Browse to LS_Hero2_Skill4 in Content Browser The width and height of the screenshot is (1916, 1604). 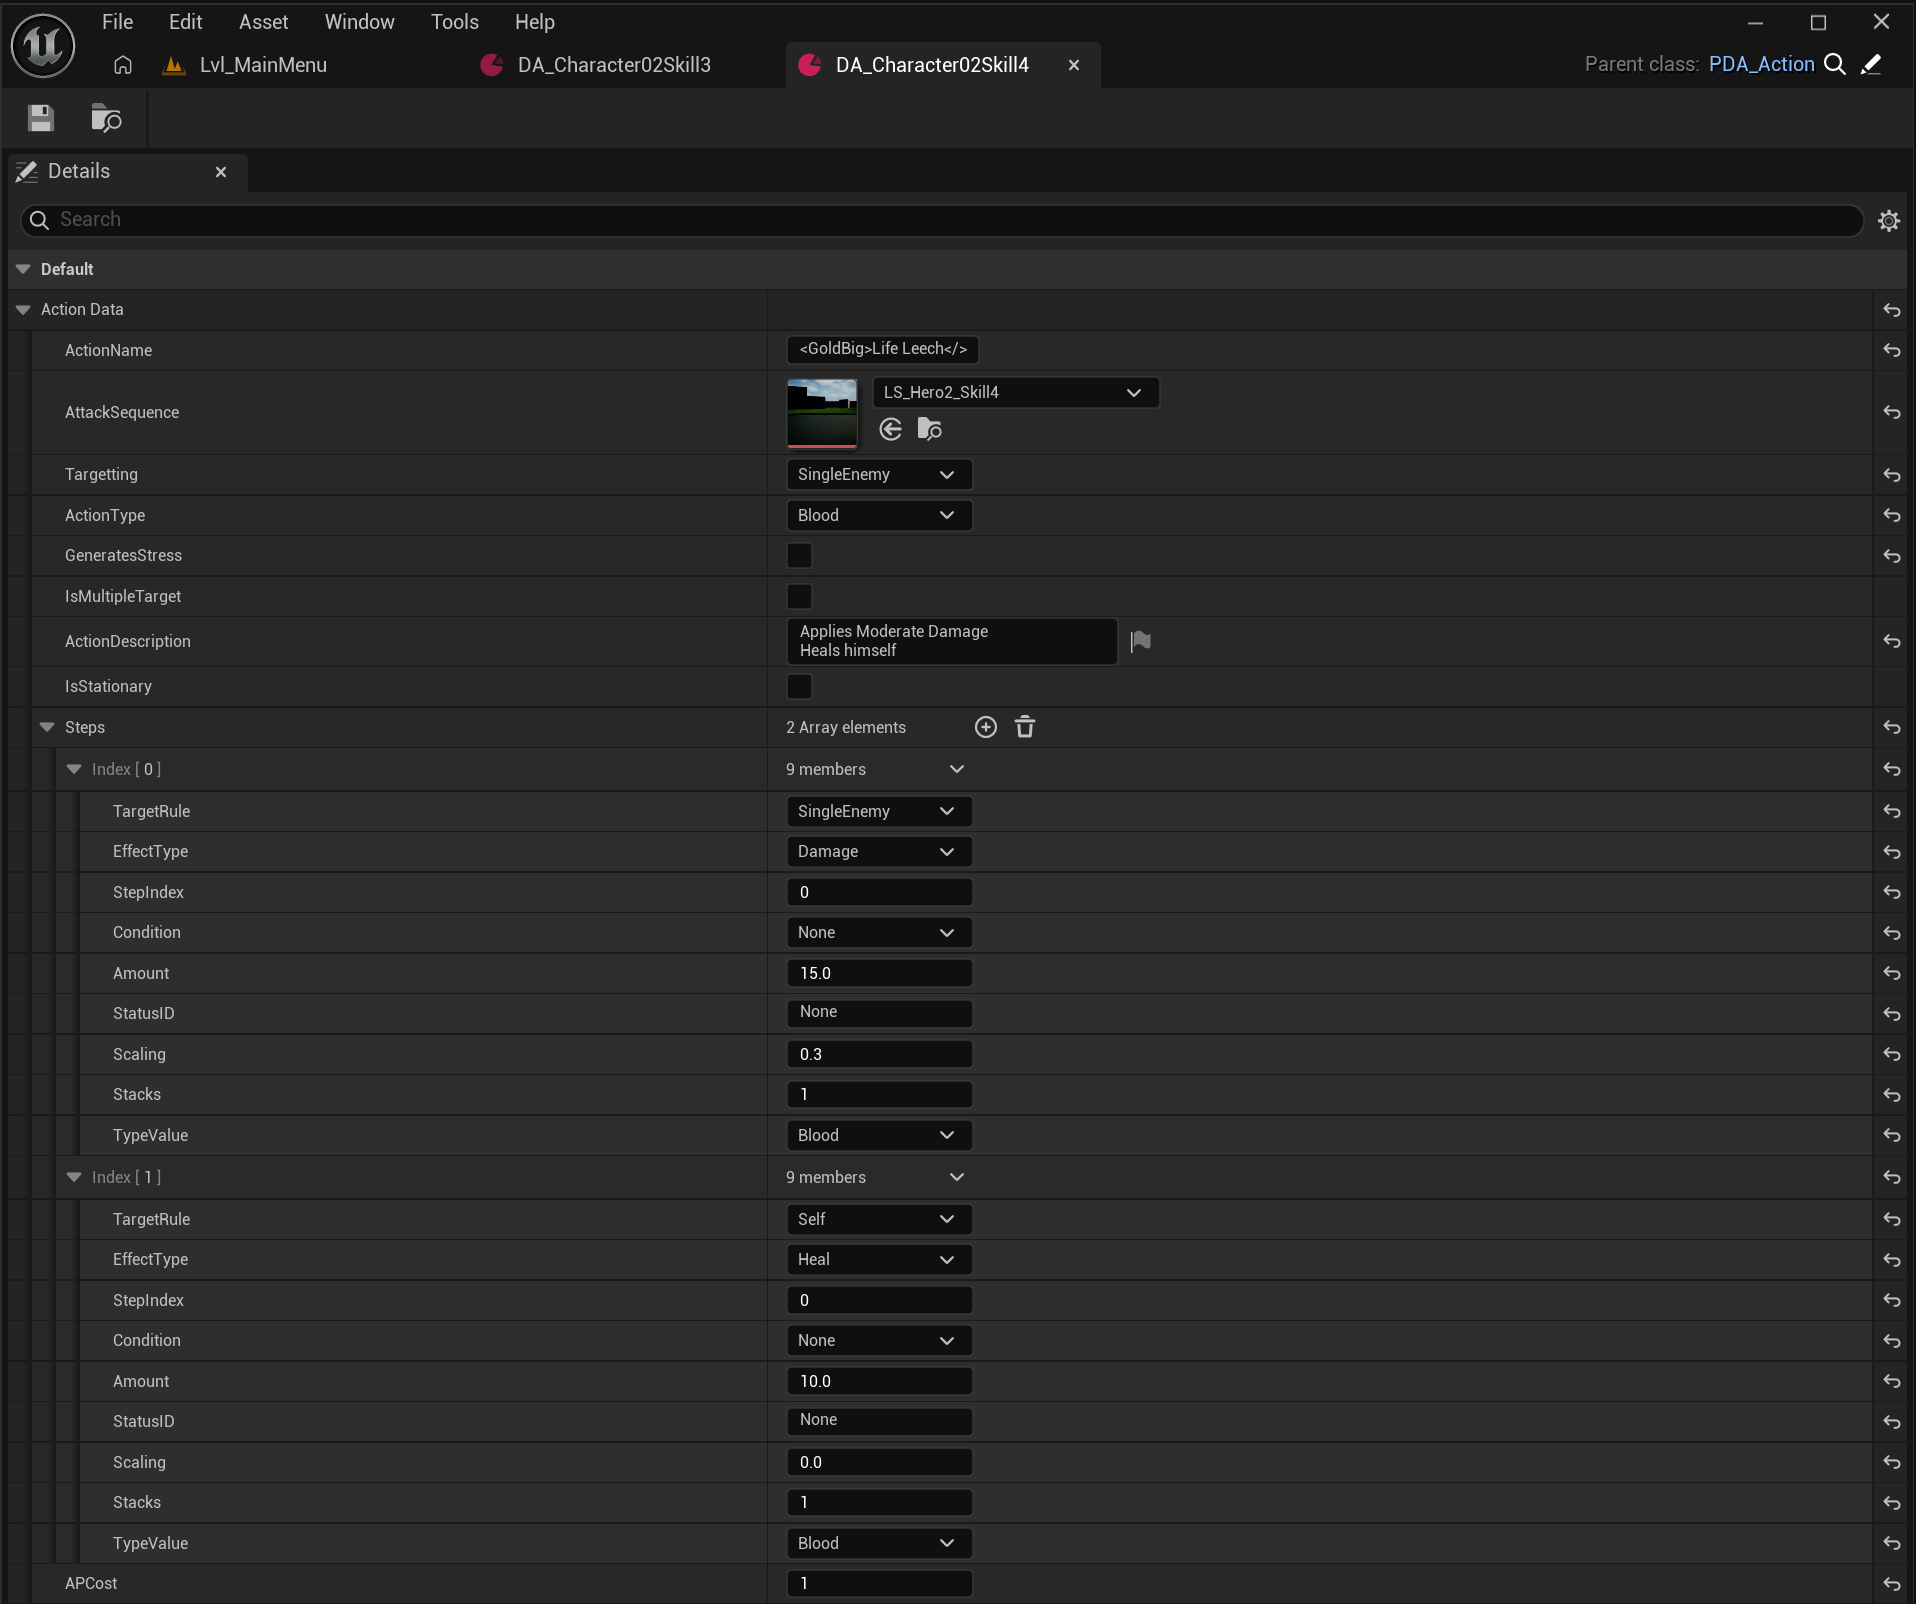pyautogui.click(x=930, y=429)
